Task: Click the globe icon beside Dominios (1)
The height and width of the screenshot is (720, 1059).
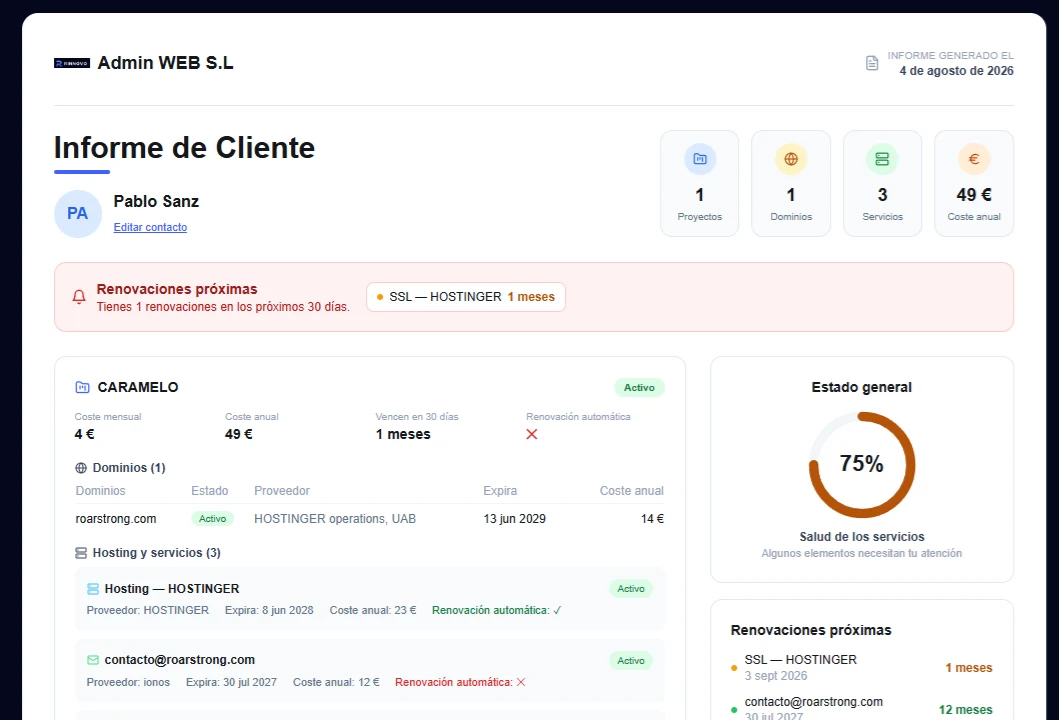Action: 81,467
